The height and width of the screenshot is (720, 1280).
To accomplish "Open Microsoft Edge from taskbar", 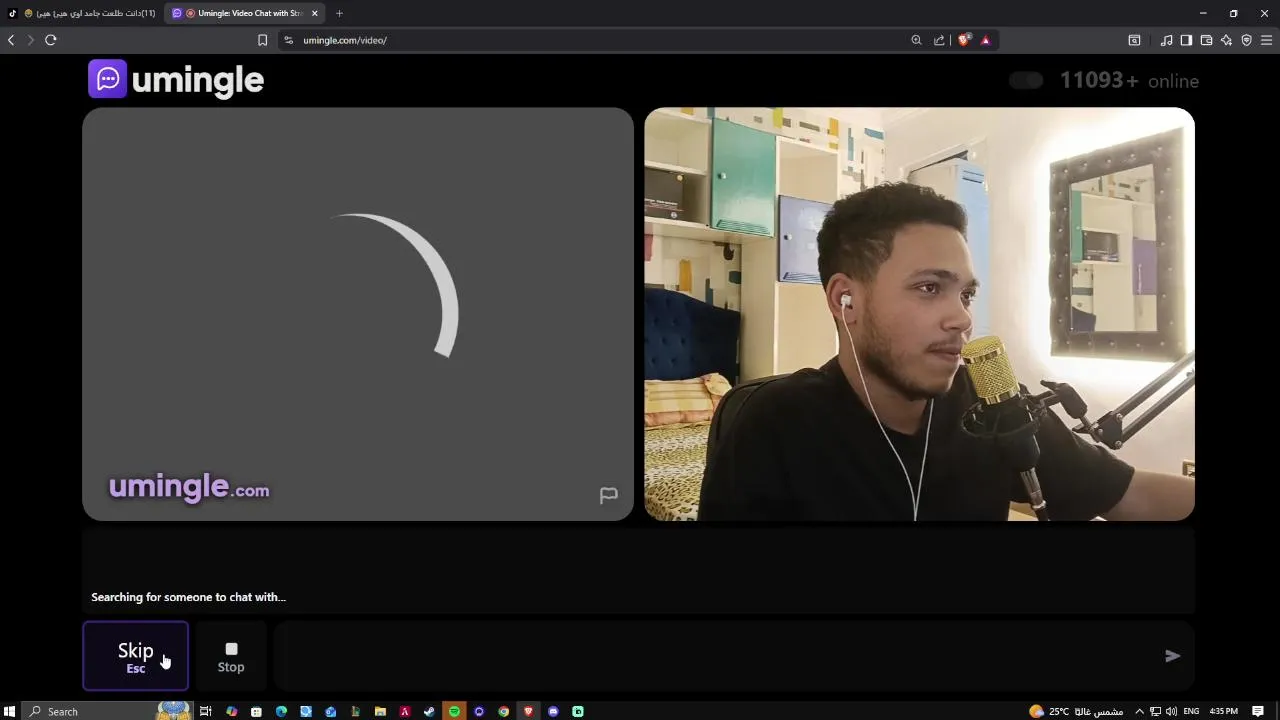I will 281,711.
